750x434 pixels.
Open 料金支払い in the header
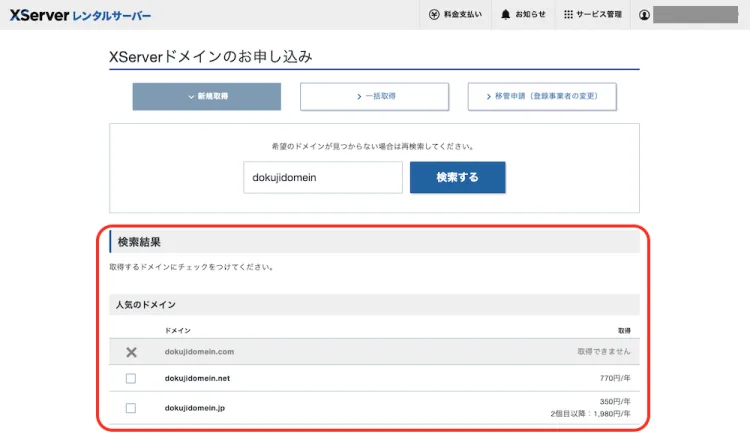pos(455,15)
